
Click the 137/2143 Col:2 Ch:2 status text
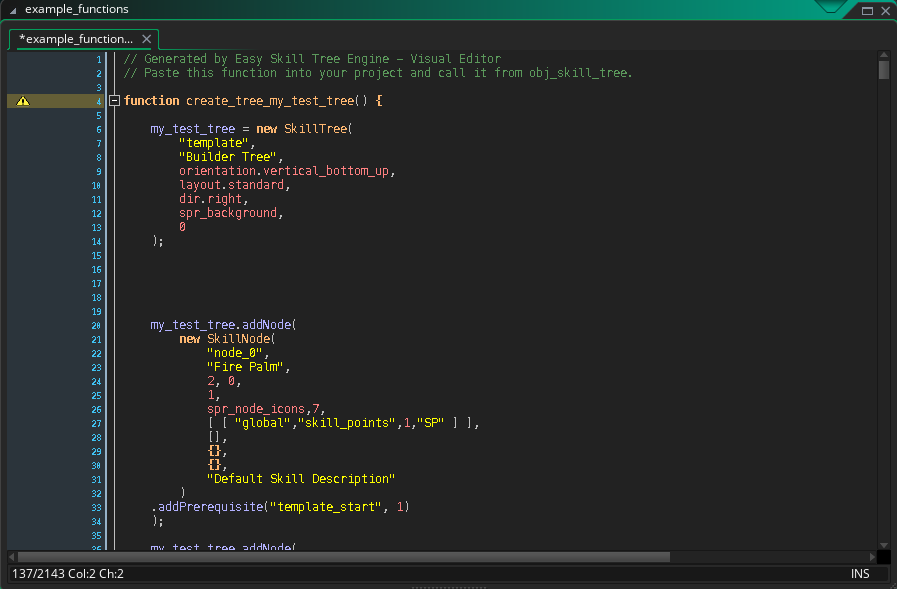click(x=68, y=574)
